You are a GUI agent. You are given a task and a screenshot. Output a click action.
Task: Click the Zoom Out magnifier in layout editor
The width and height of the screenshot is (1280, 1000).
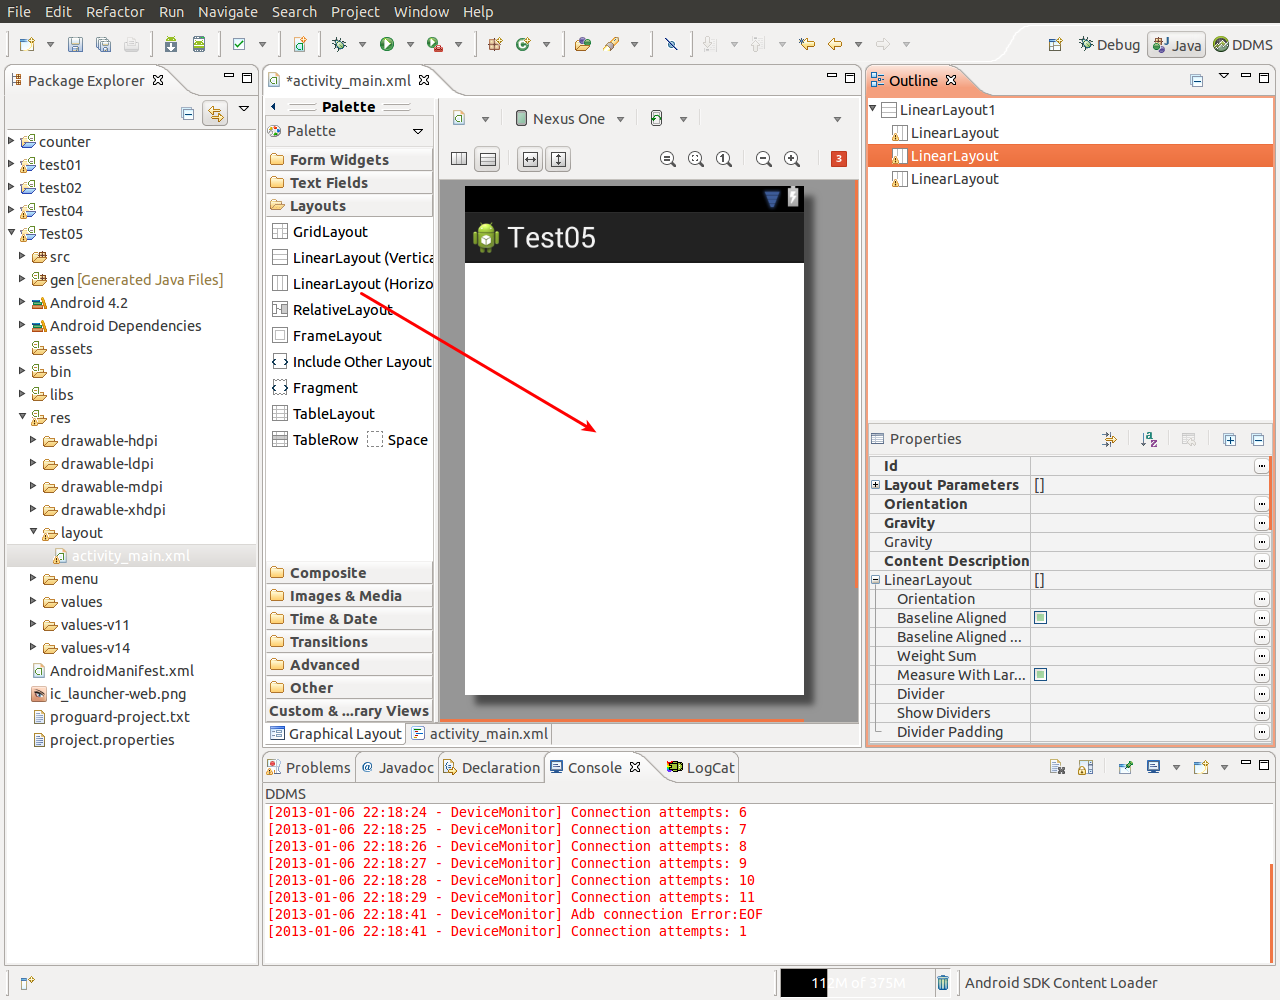(x=764, y=159)
